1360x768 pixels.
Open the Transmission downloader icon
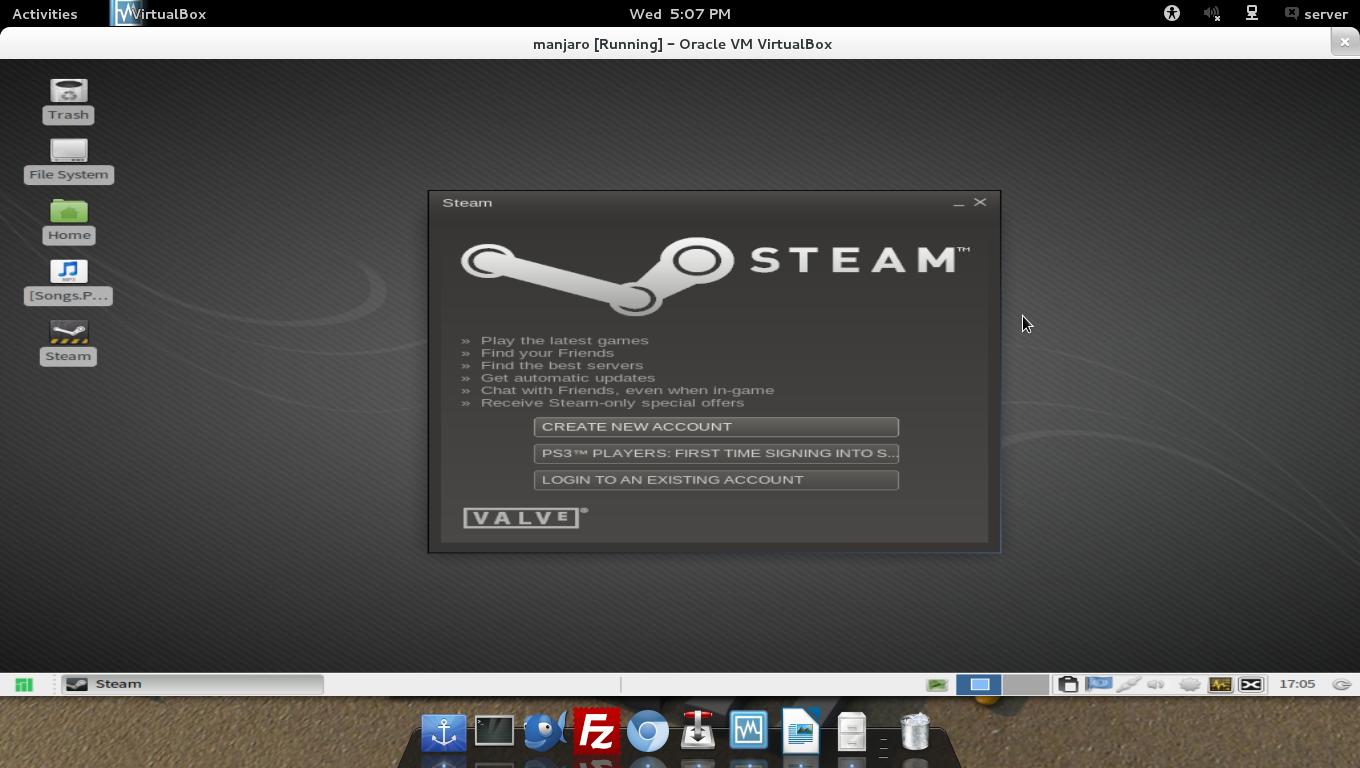(699, 732)
